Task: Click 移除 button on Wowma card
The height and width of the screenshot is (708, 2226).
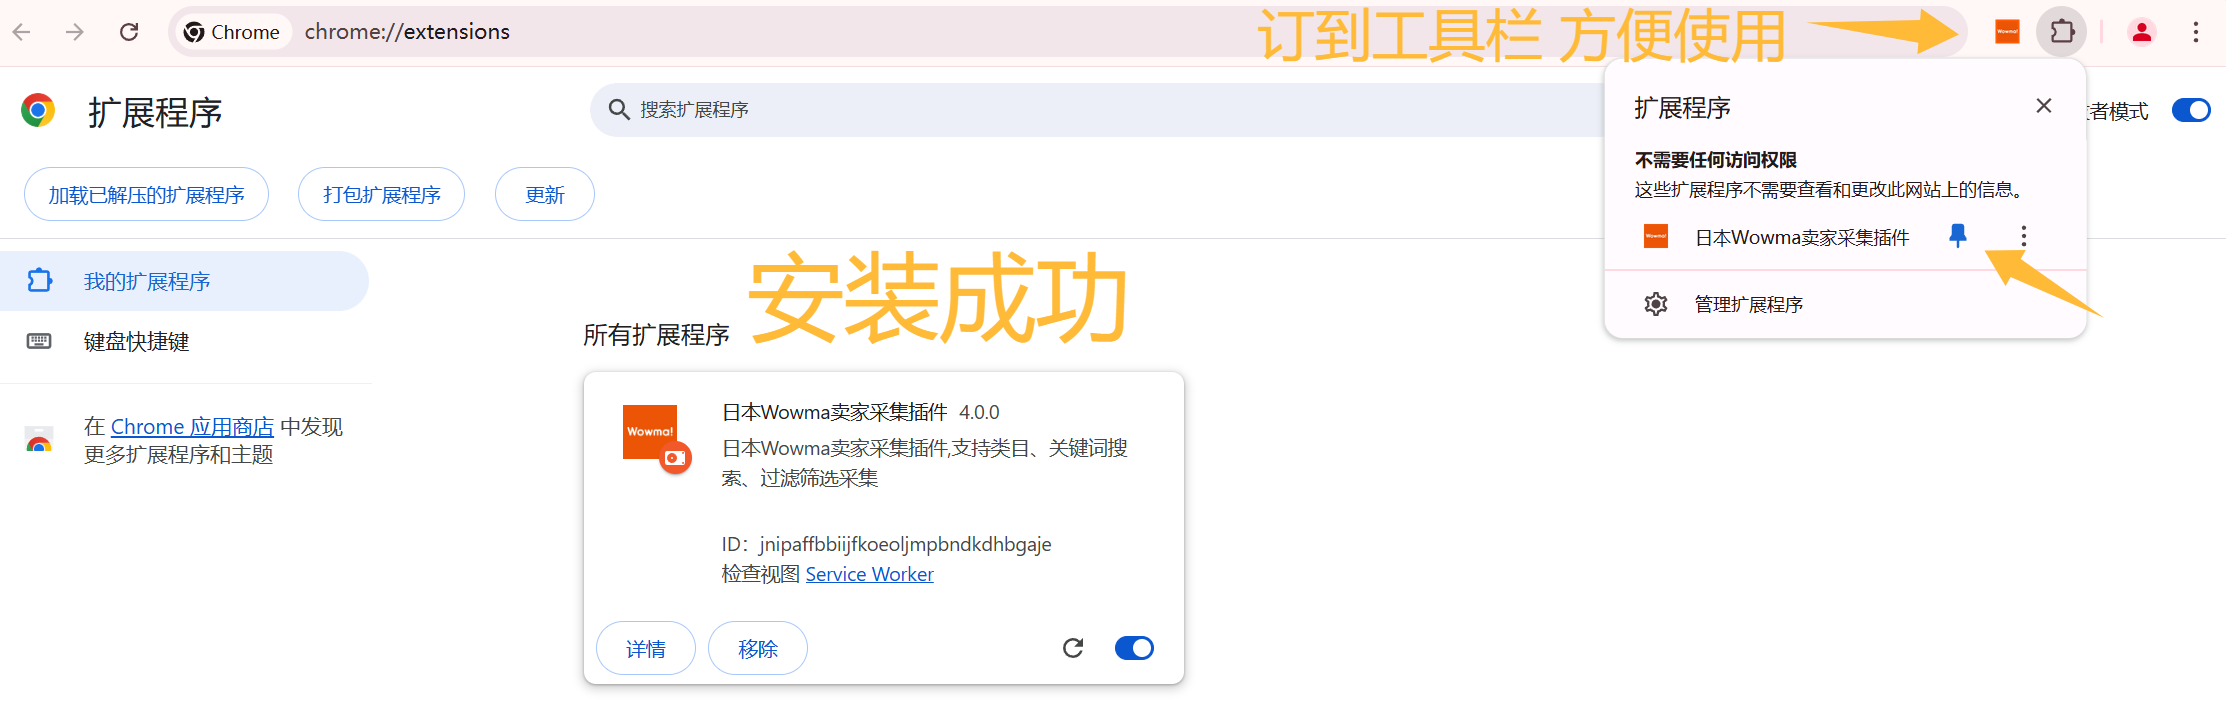Action: pos(758,648)
